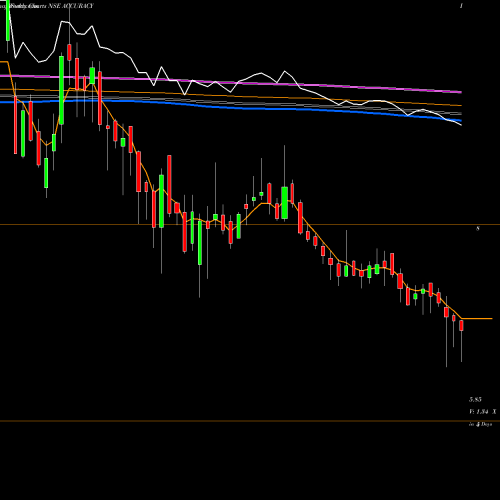Select the 5.85 price value
This screenshot has width=500, height=500.
(x=475, y=399)
